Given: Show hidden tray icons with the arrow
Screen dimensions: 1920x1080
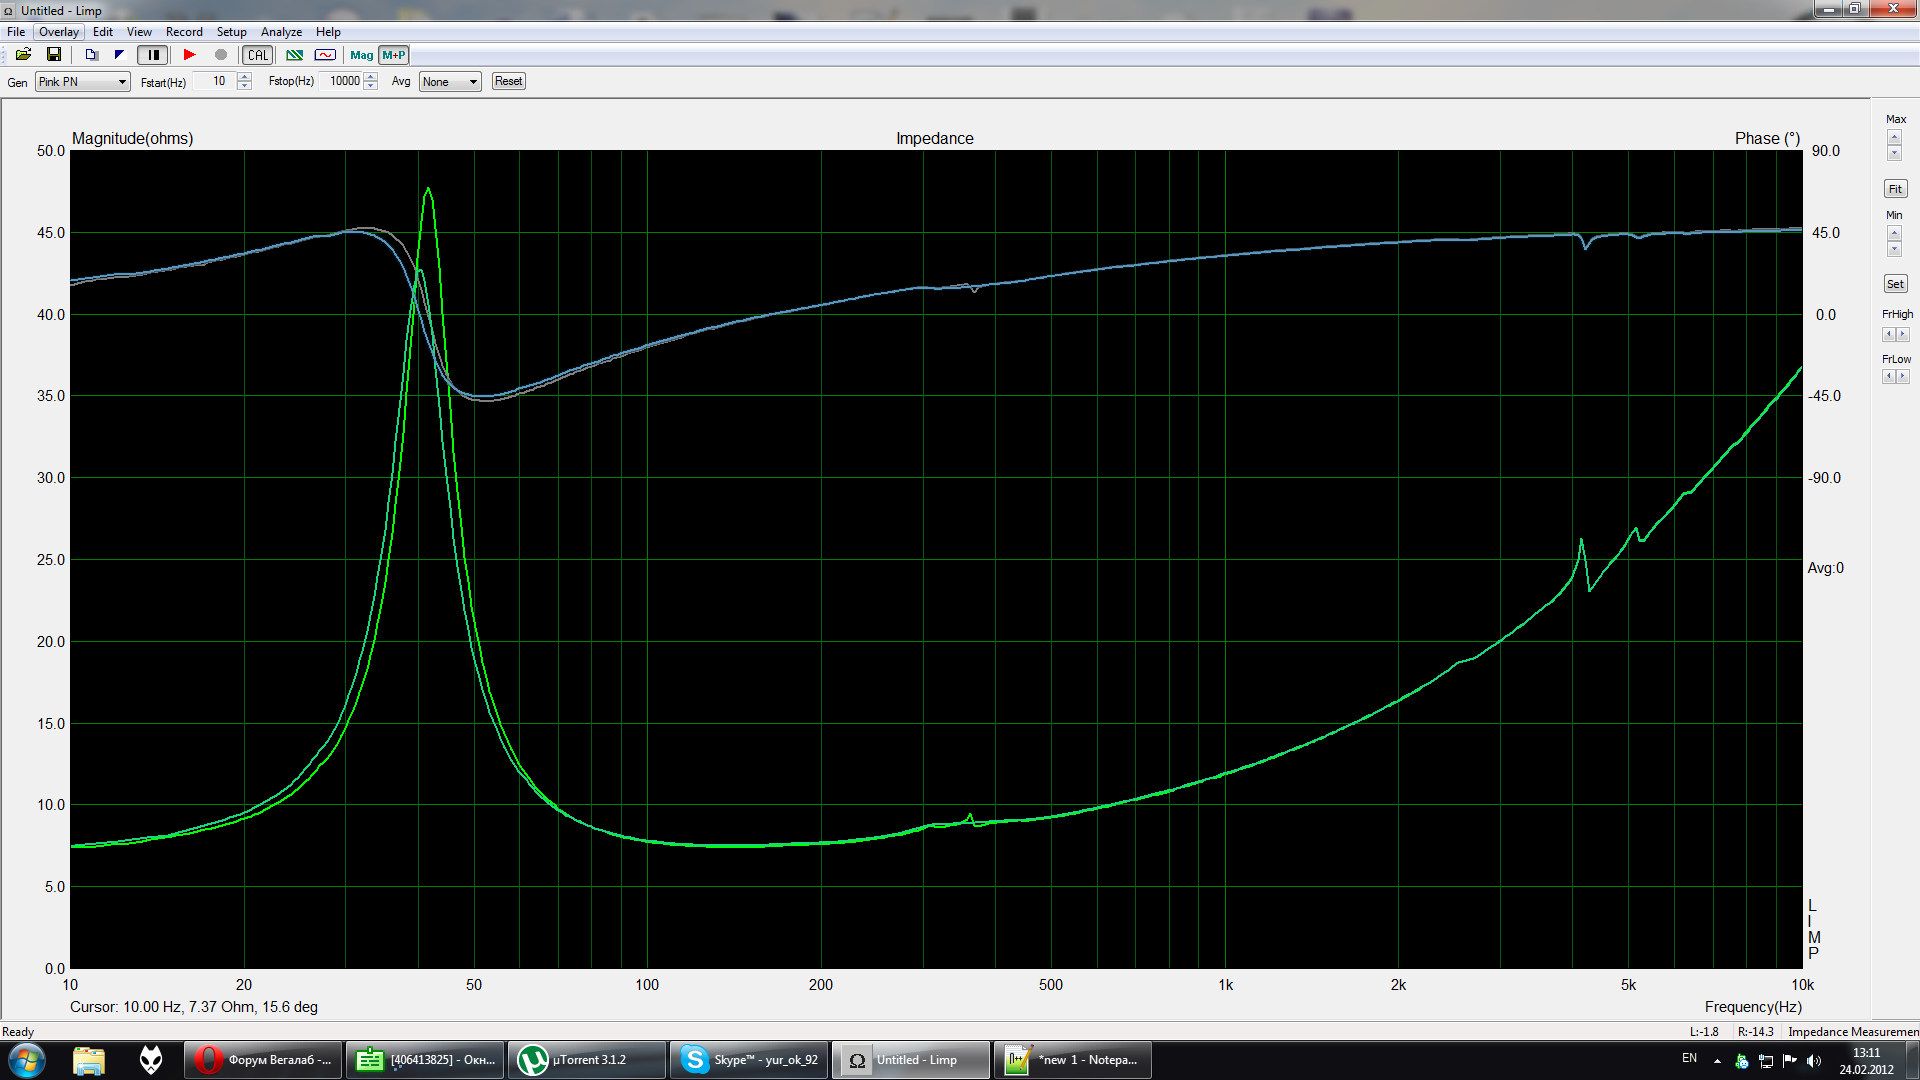Looking at the screenshot, I should 1717,1061.
